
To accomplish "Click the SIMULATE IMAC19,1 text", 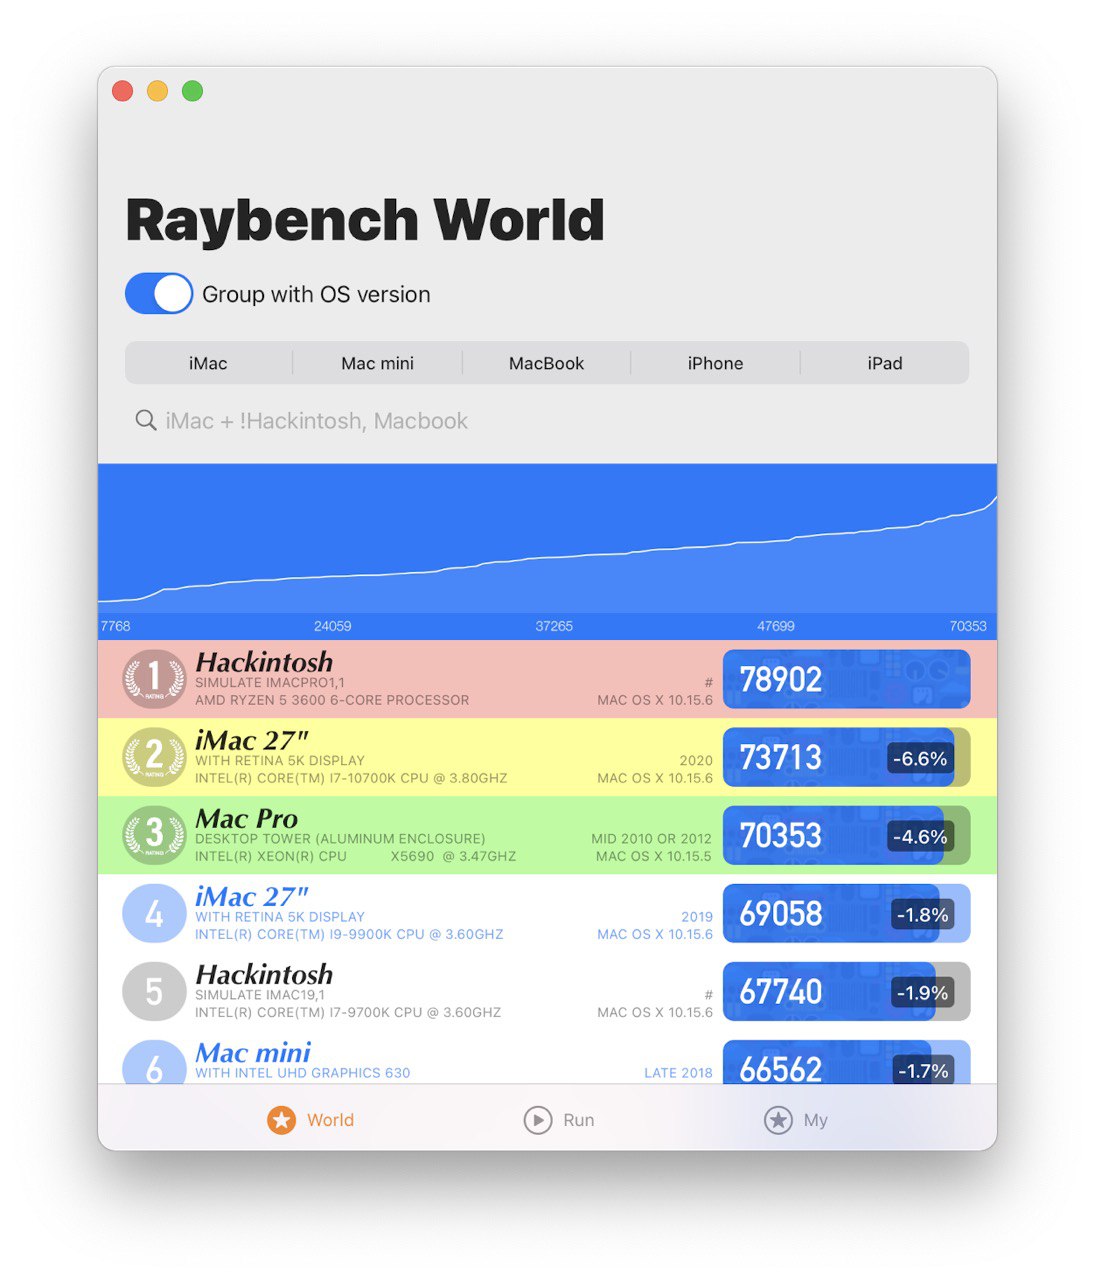I will tap(260, 994).
